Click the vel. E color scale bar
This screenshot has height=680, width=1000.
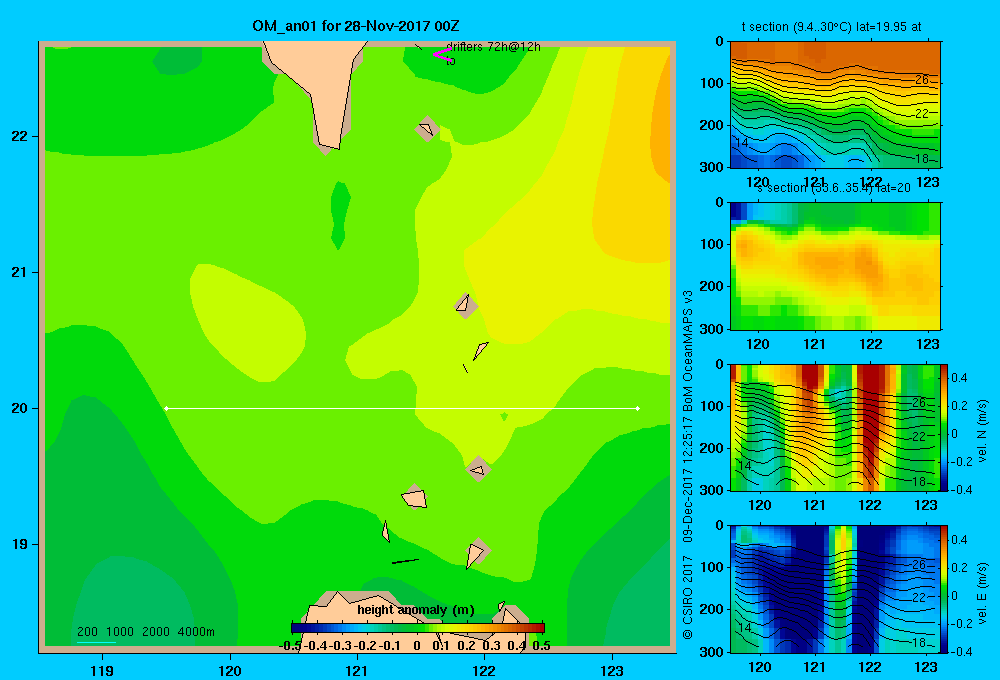click(x=945, y=589)
